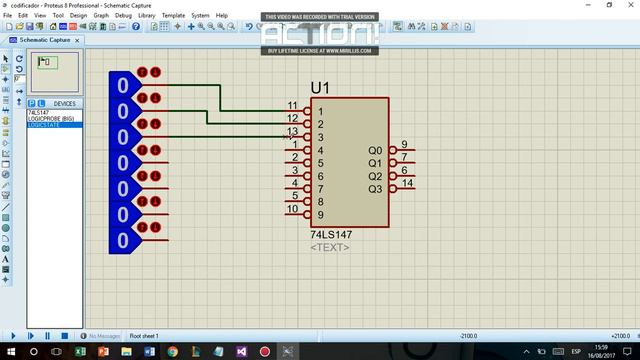Zoom to area with the last magnifier
The width and height of the screenshot is (640, 360).
pyautogui.click(x=231, y=27)
